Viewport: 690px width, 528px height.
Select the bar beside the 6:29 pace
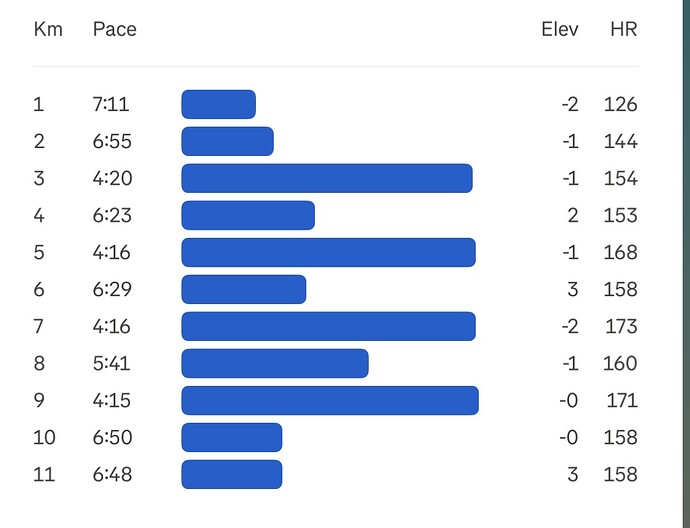[x=243, y=289]
